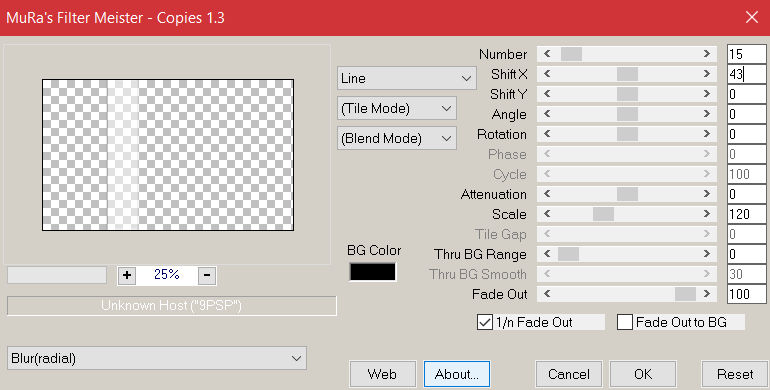Confirm settings with the OK button
This screenshot has width=770, height=390.
click(643, 374)
